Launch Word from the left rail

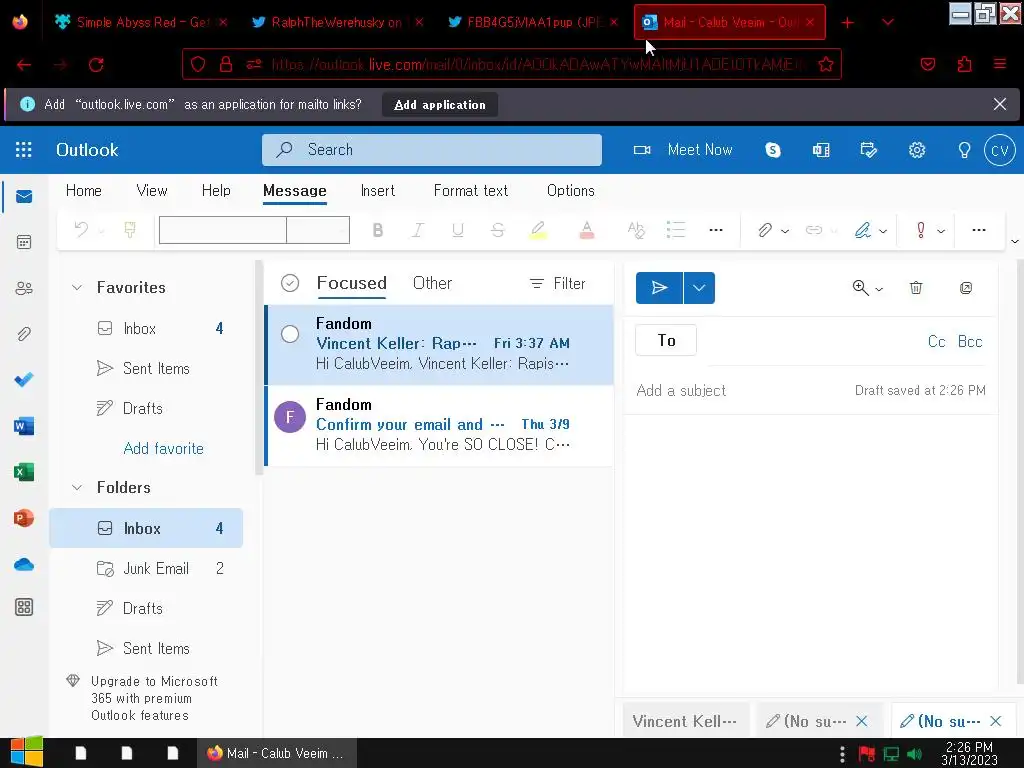pos(24,426)
